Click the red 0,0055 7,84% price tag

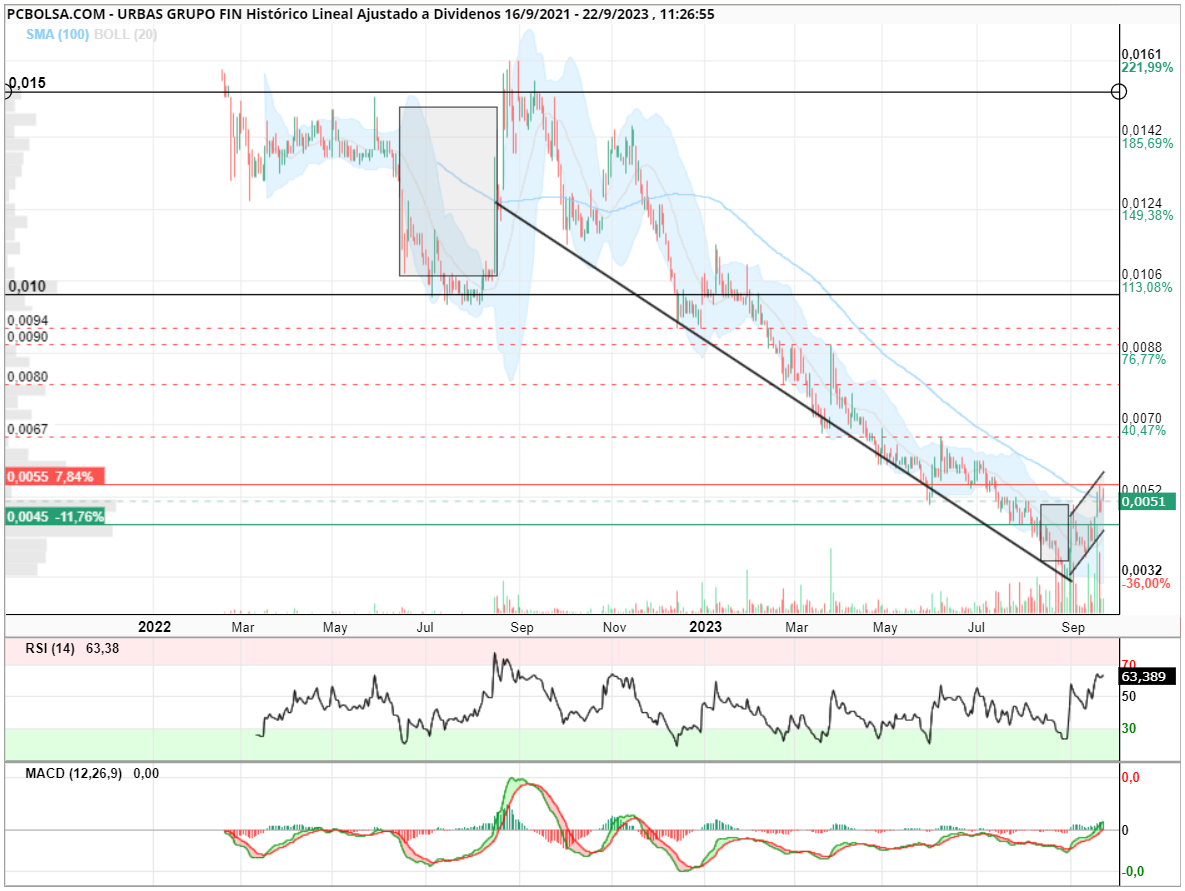[x=54, y=476]
